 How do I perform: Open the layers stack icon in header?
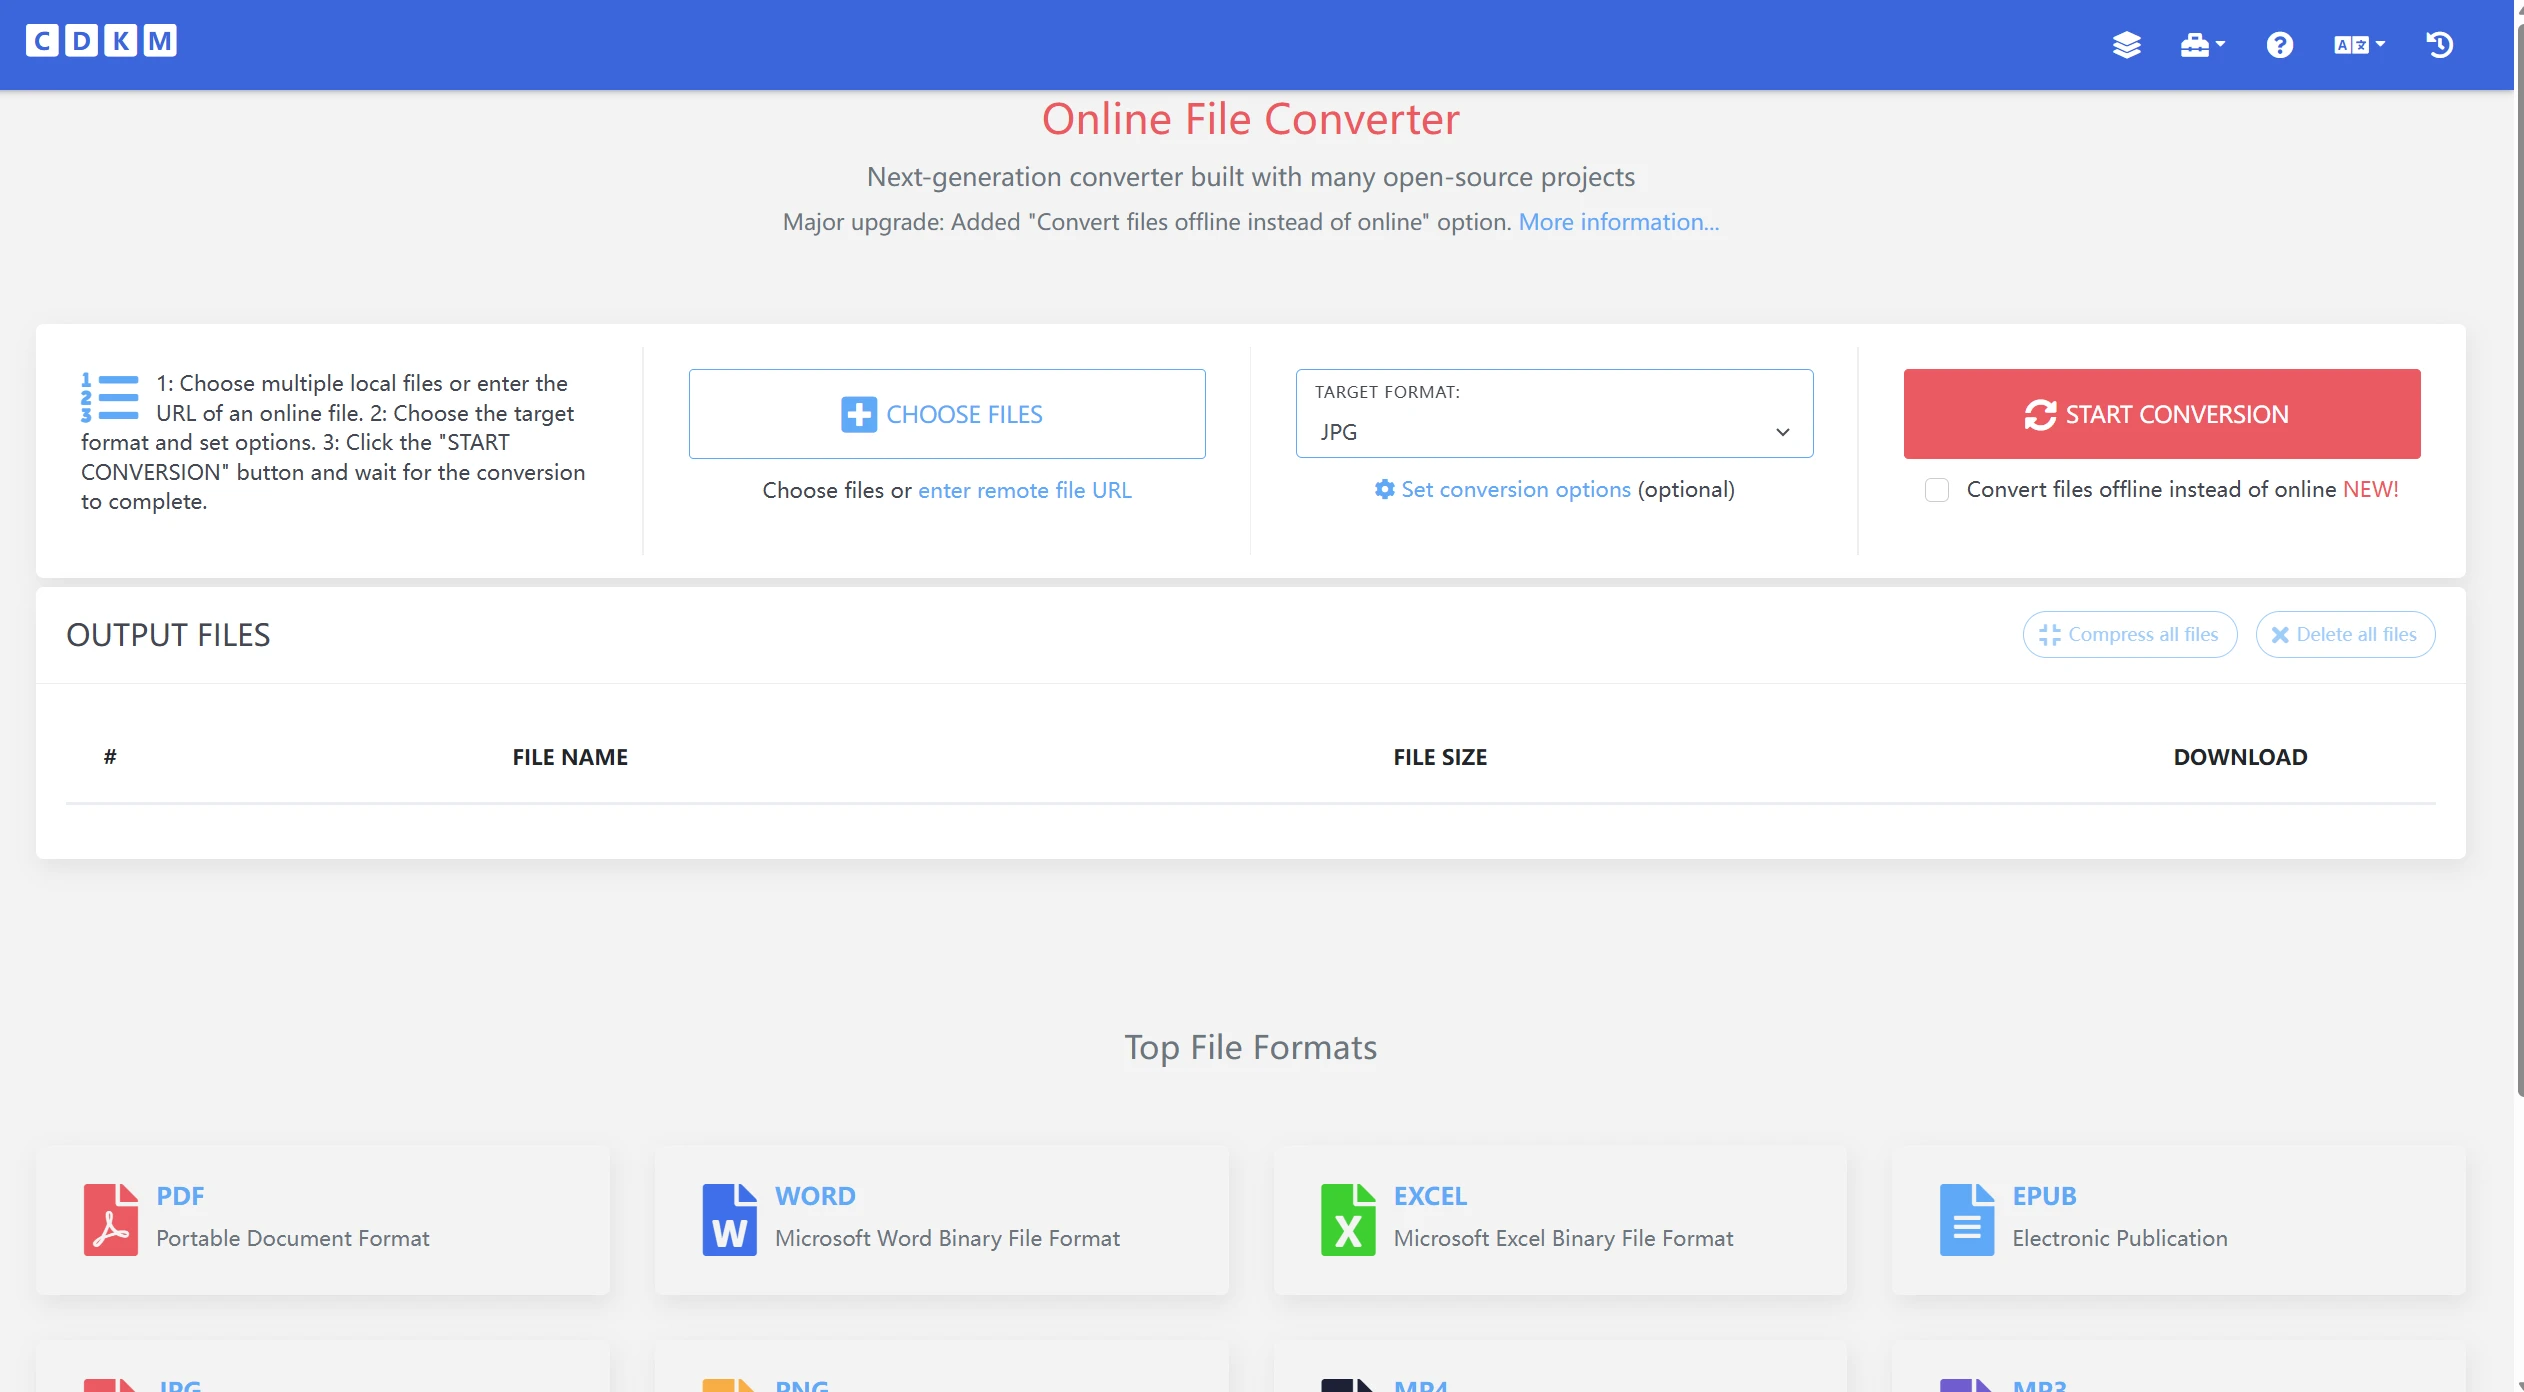pyautogui.click(x=2126, y=45)
